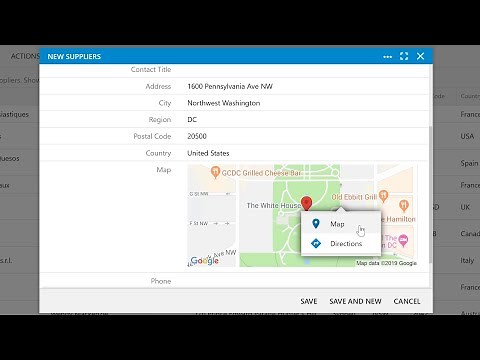This screenshot has width=480, height=360.
Task: Click GCDC Grilled Cheese Bar restaurant icon
Action: pyautogui.click(x=215, y=172)
